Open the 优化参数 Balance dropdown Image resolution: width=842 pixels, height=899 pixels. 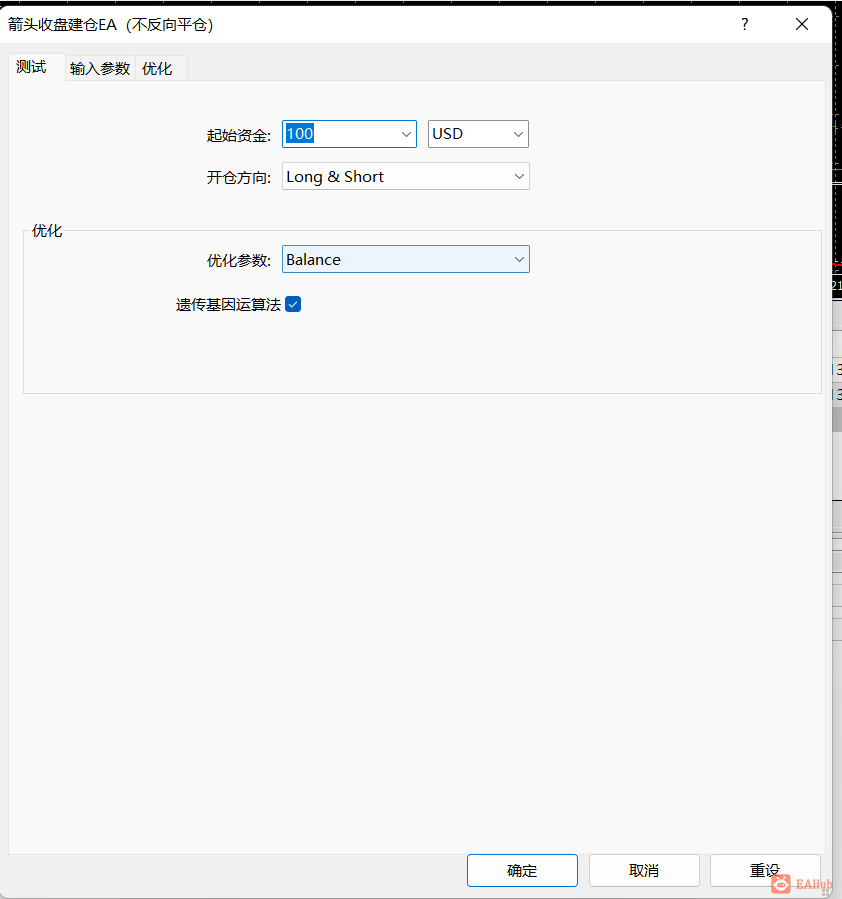(x=406, y=259)
